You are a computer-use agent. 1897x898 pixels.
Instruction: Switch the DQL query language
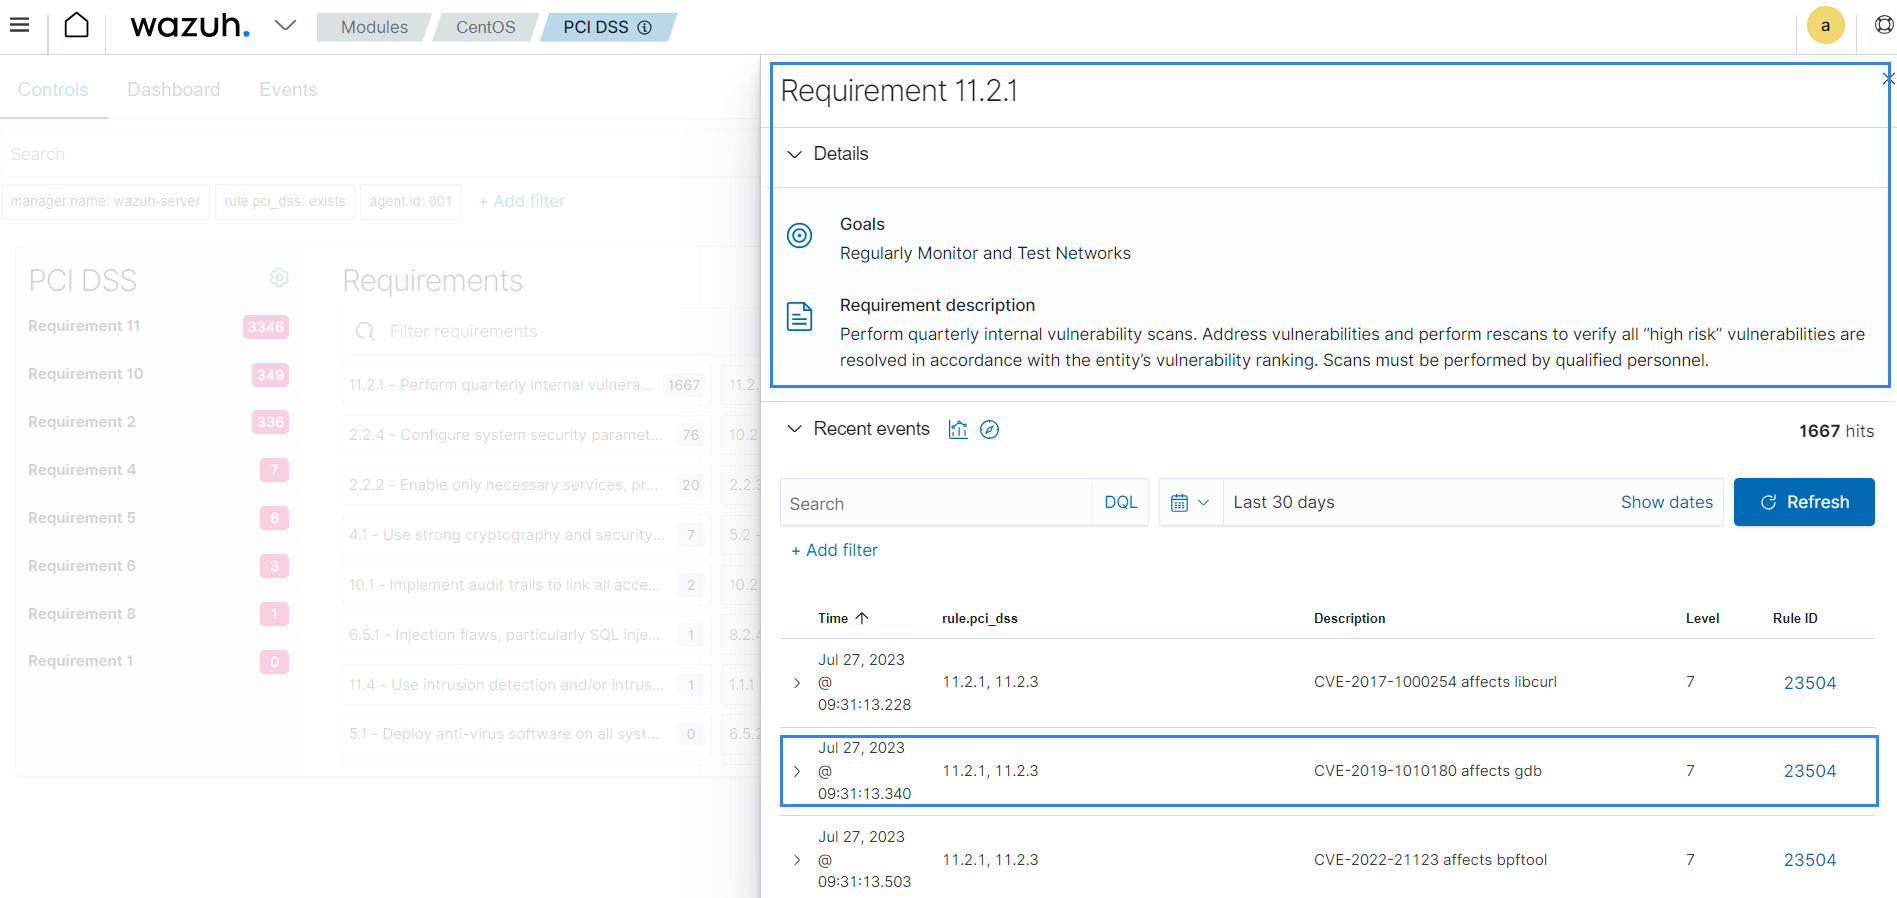coord(1120,503)
